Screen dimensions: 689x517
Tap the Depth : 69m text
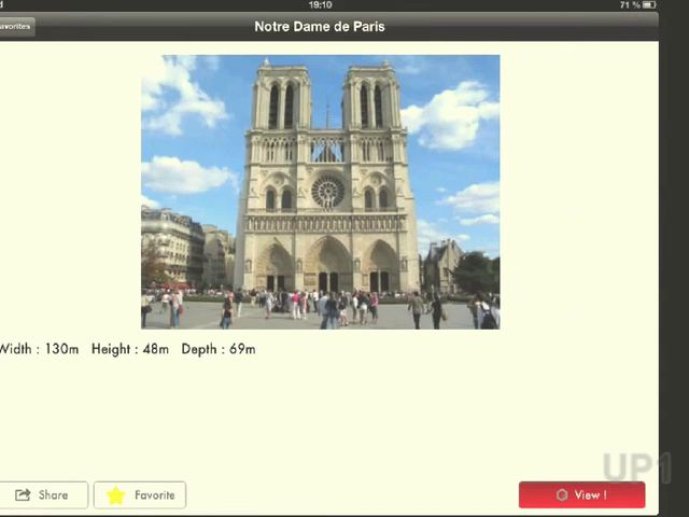tap(218, 349)
